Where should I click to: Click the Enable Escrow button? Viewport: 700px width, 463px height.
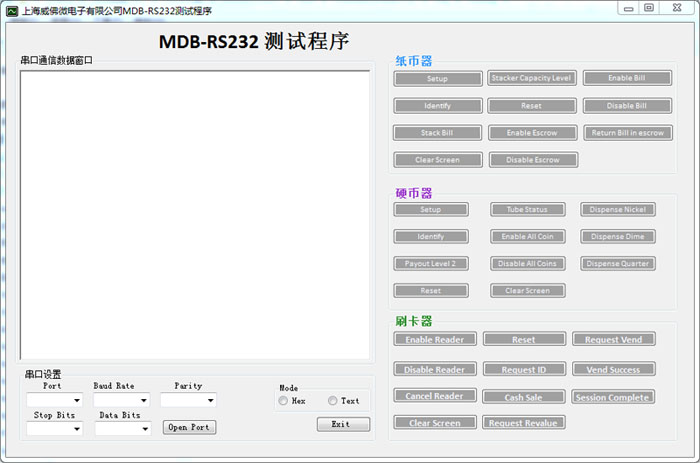532,132
